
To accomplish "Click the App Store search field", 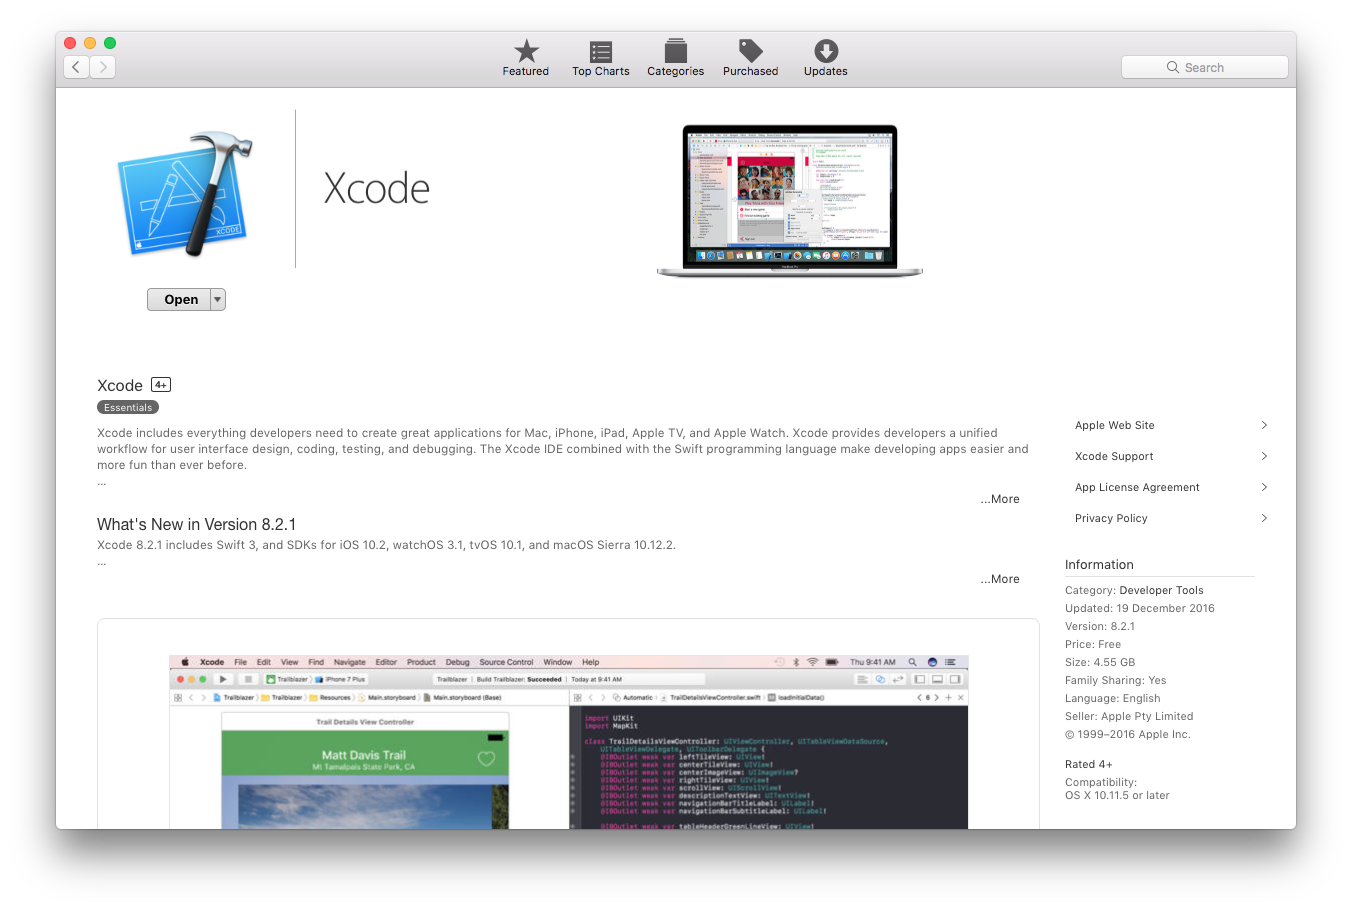I will pos(1205,67).
